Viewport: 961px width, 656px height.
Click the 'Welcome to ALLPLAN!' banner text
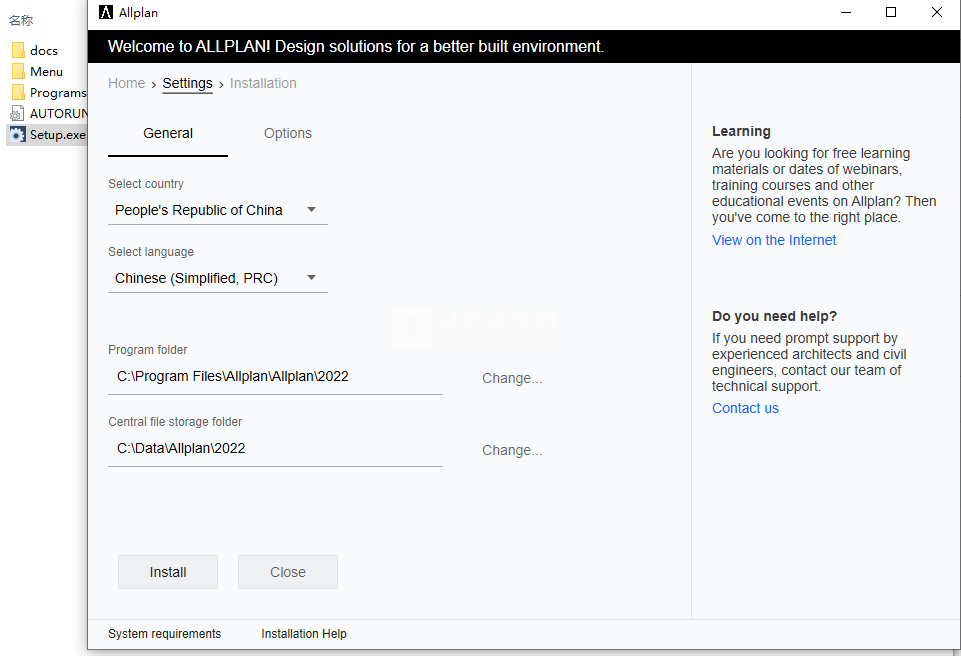click(x=356, y=47)
